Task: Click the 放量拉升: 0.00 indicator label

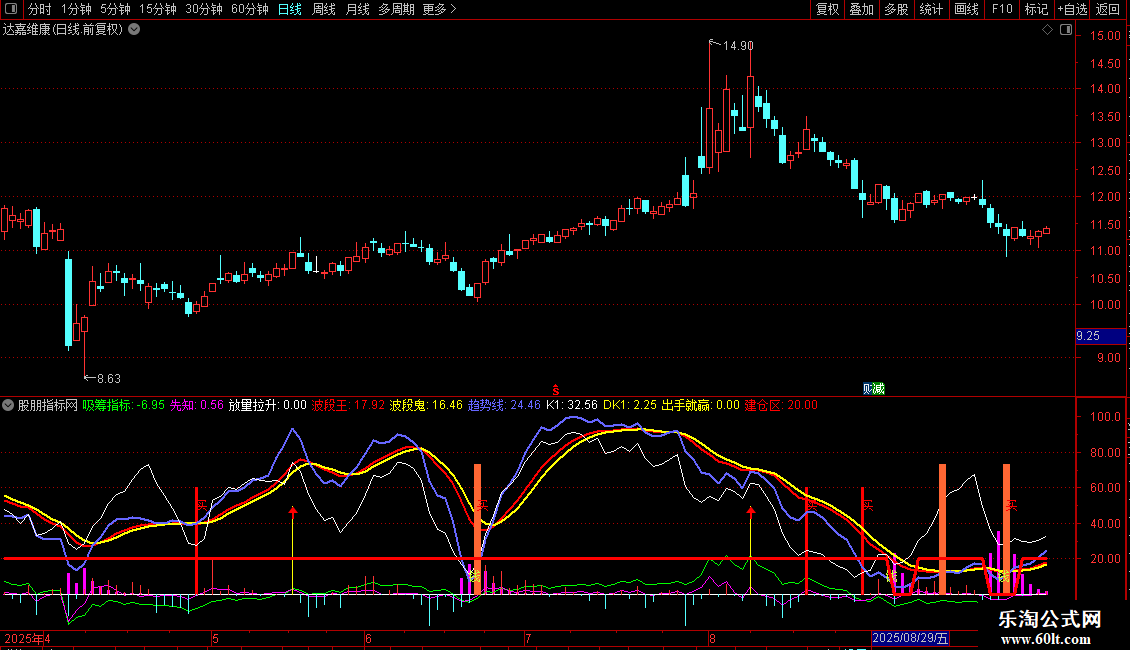Action: point(267,405)
